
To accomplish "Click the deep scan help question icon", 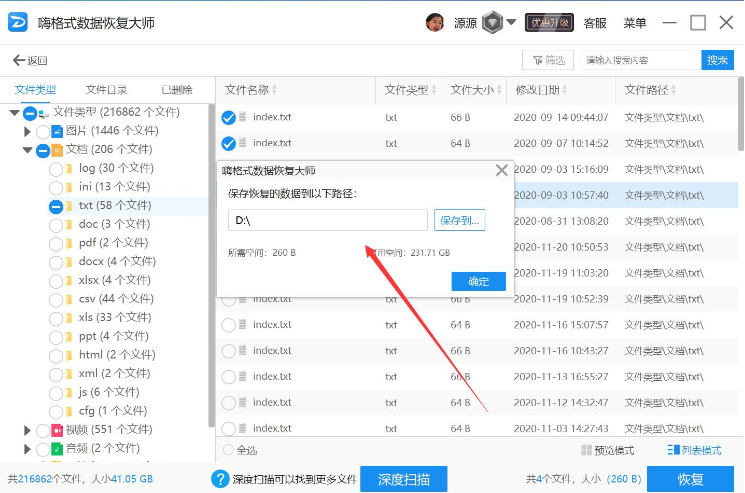I will tap(221, 479).
